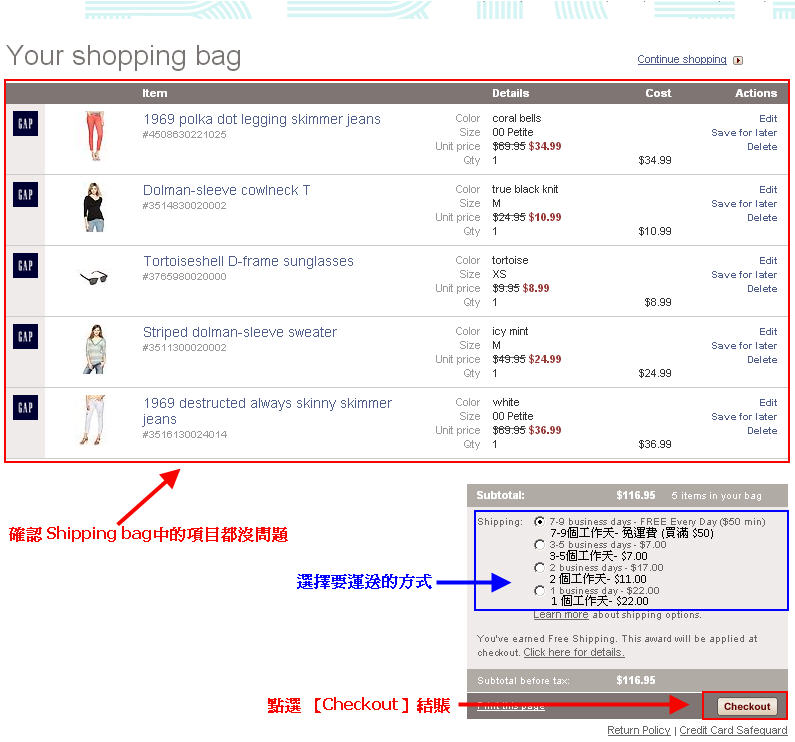Click the $116.95 subtotal before tax value
The width and height of the screenshot is (795, 742).
636,681
